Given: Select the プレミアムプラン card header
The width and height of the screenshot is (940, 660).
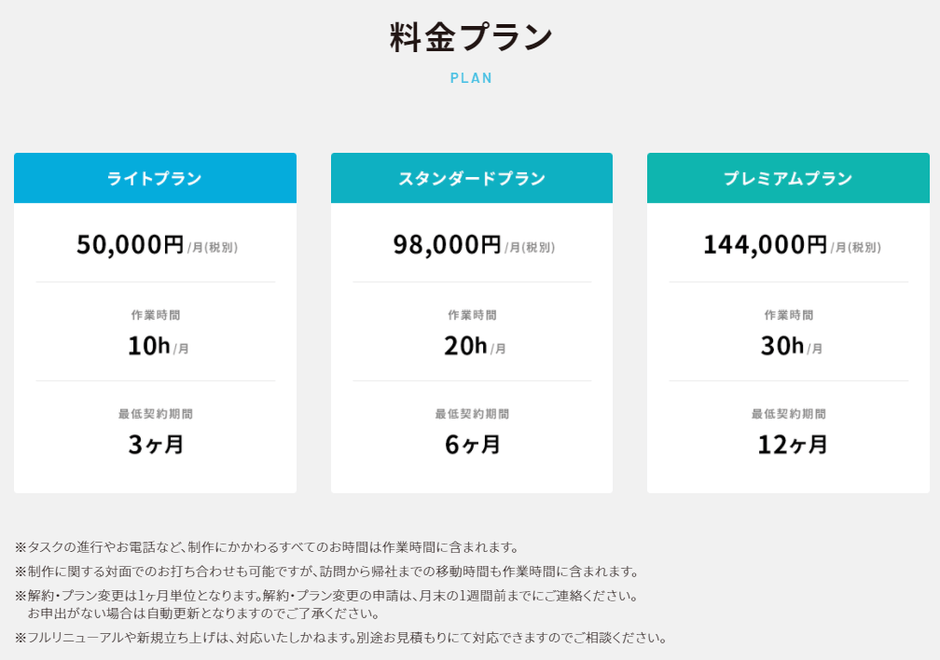Looking at the screenshot, I should [x=788, y=178].
